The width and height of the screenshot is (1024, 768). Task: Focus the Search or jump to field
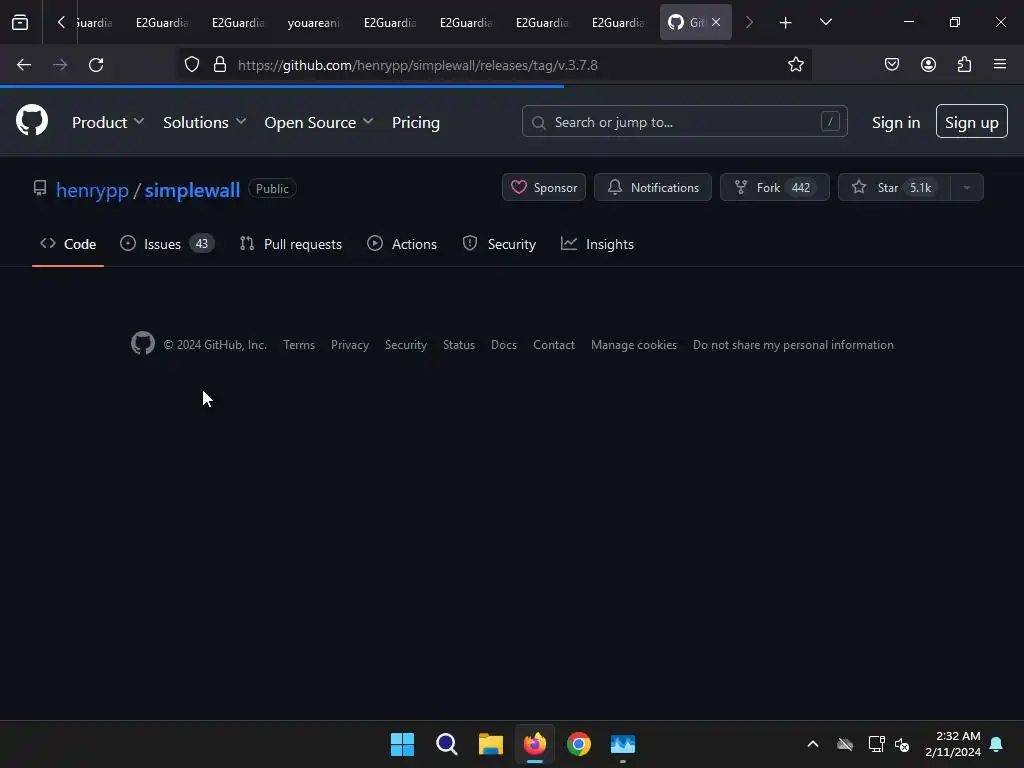(x=684, y=121)
